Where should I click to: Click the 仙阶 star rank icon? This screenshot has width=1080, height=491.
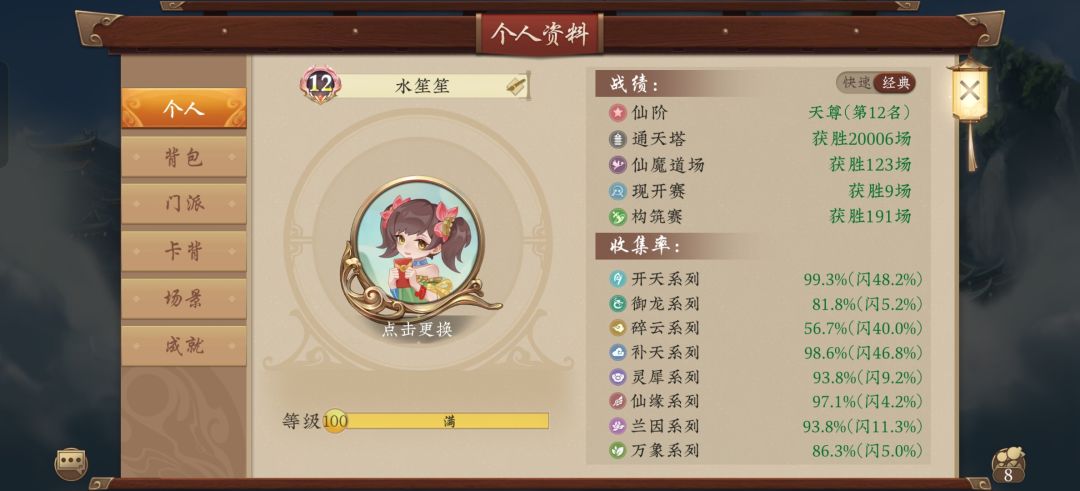point(618,113)
